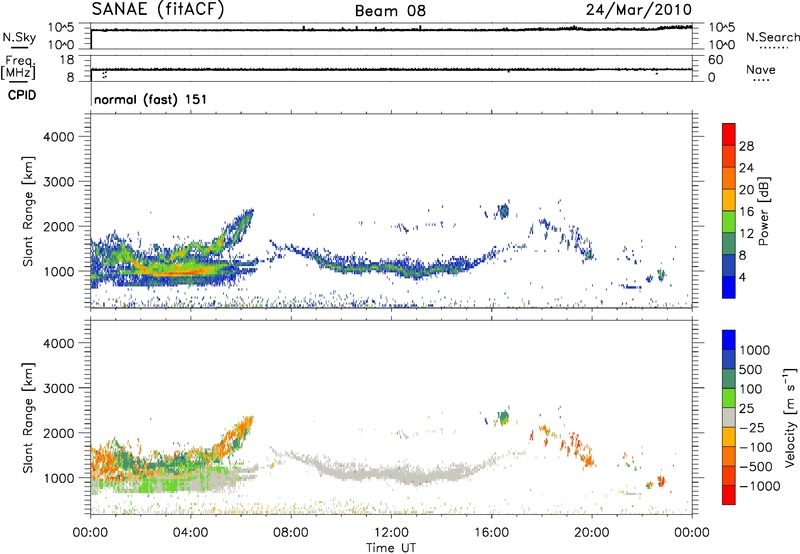800x554 pixels.
Task: Select the 4 value on Power colorbar
Action: pos(742,277)
